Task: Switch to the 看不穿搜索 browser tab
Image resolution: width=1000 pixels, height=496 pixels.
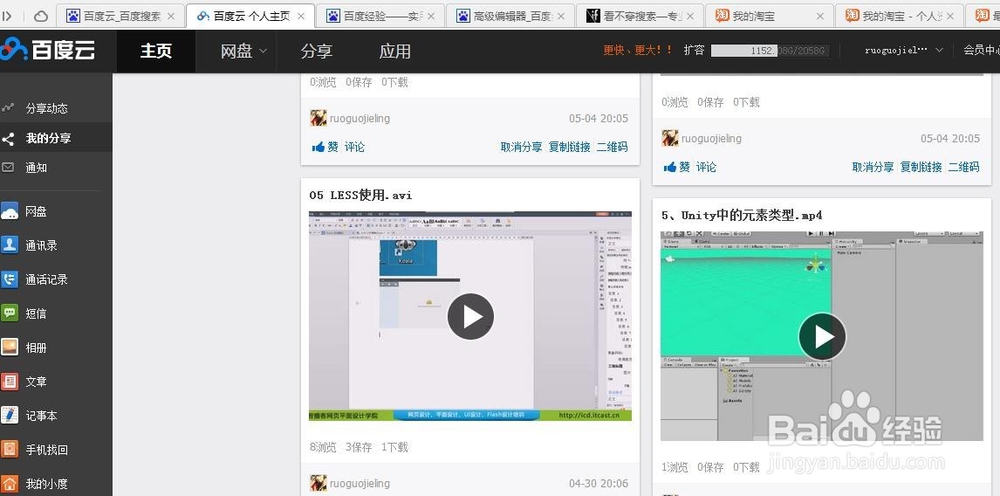Action: (640, 16)
